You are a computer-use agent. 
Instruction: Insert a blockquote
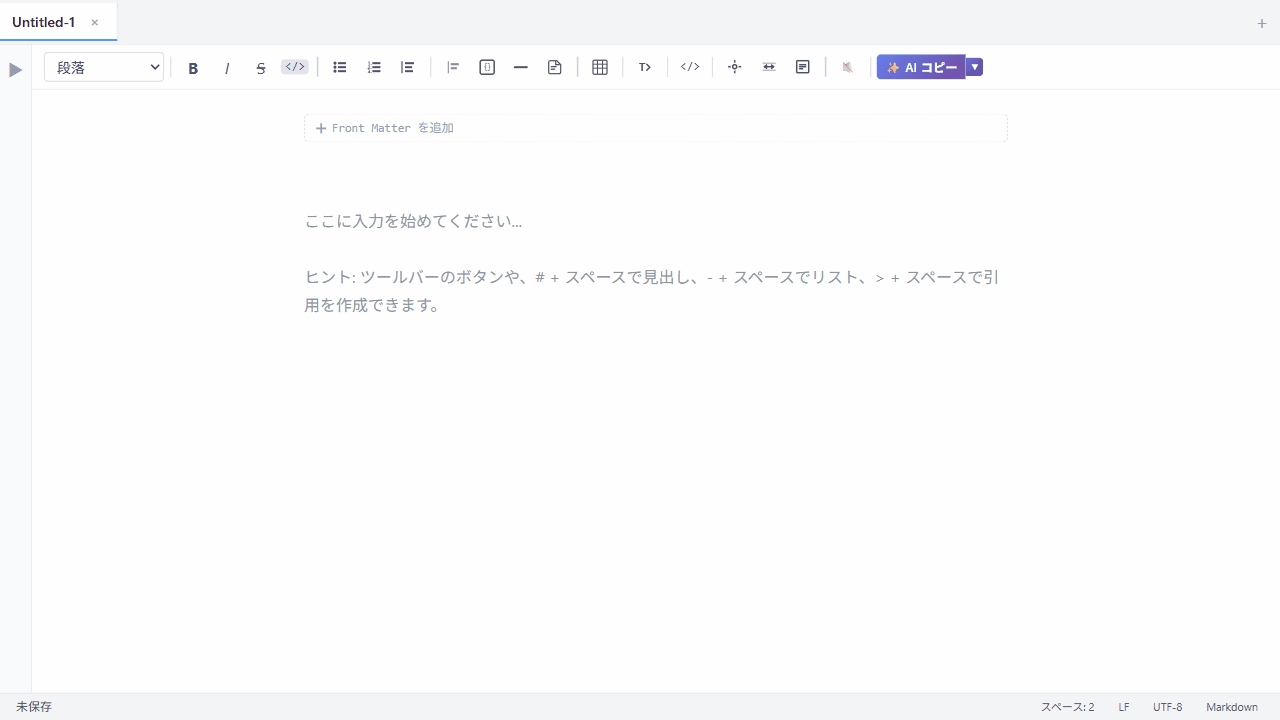(452, 67)
